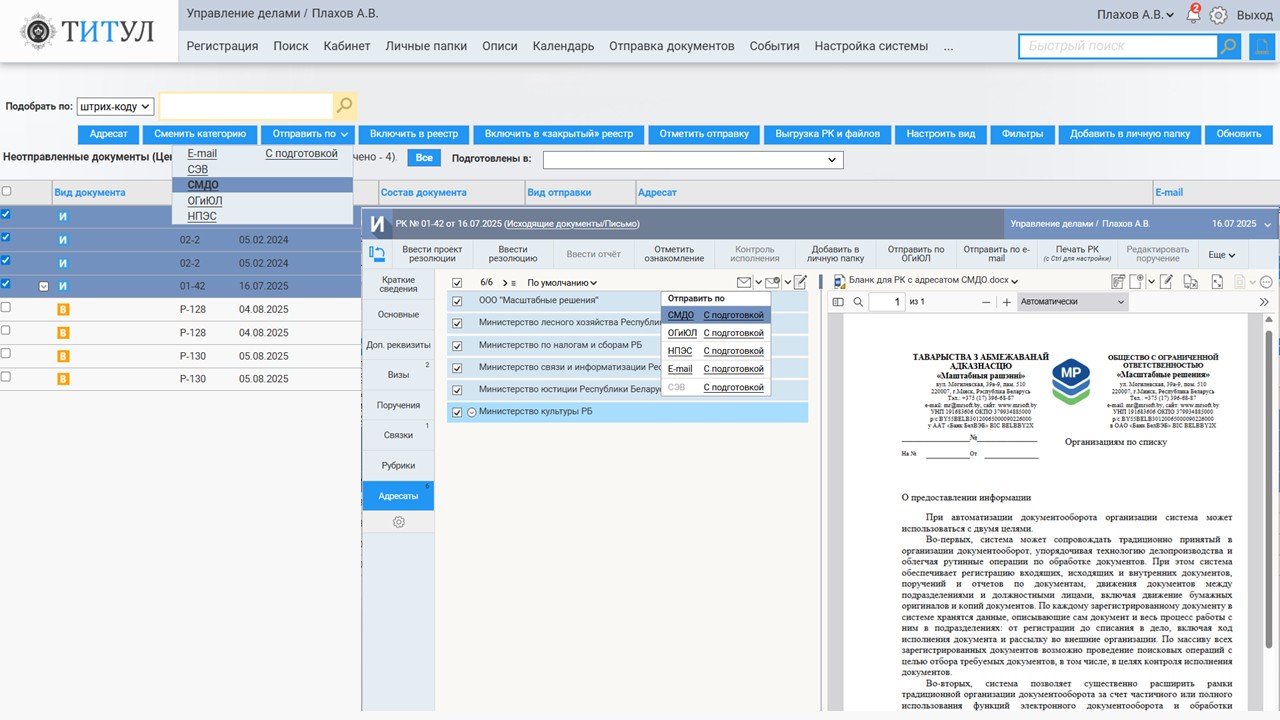This screenshot has width=1280, height=720.
Task: Toggle the PDF viewer sidebar icon
Action: [838, 302]
